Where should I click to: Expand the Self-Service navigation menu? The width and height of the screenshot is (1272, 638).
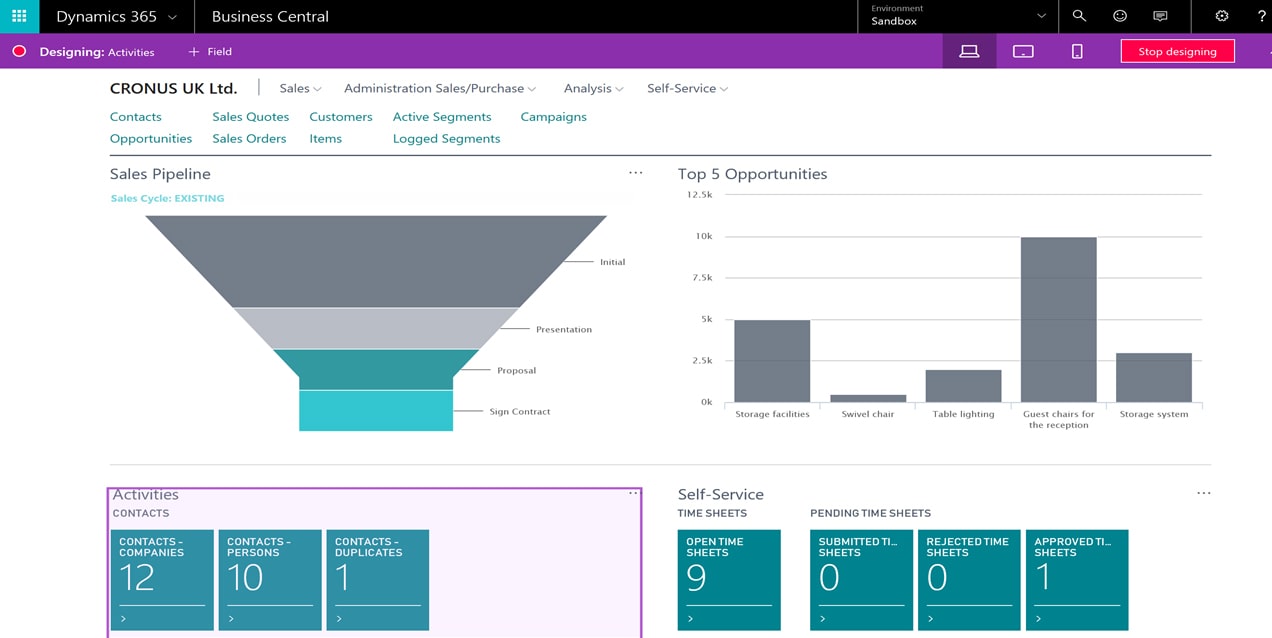[687, 88]
